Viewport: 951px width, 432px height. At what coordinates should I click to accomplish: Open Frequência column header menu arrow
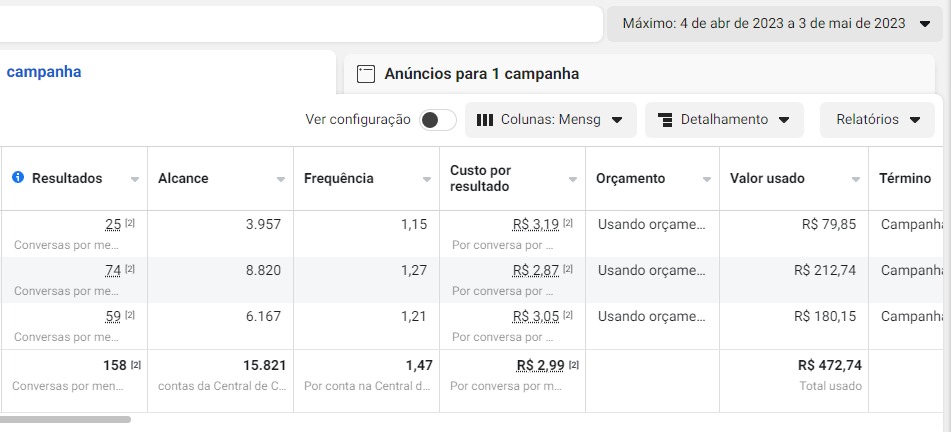427,179
